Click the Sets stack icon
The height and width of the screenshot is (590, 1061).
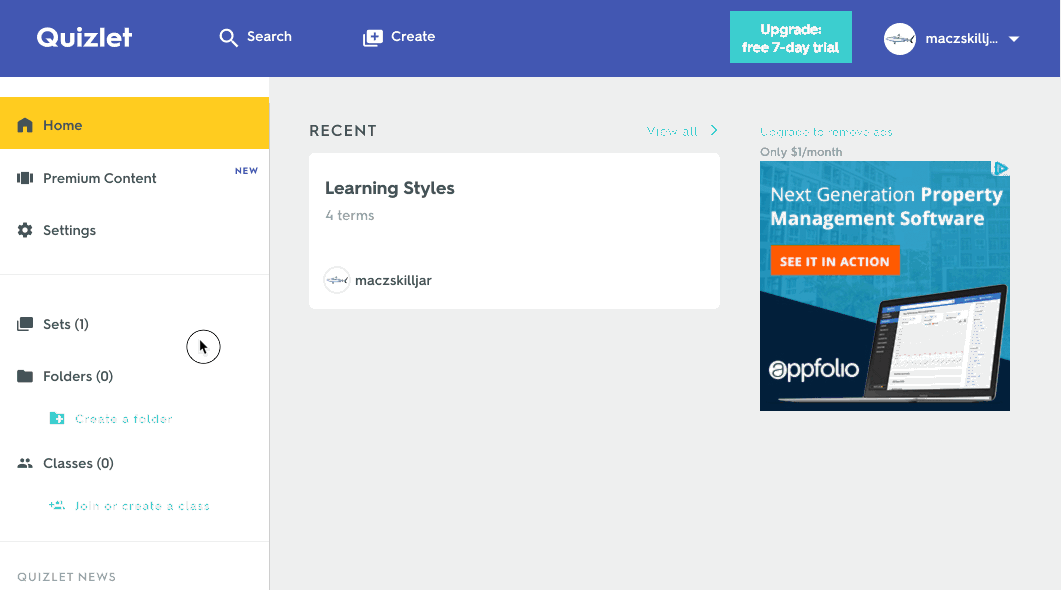(x=25, y=324)
